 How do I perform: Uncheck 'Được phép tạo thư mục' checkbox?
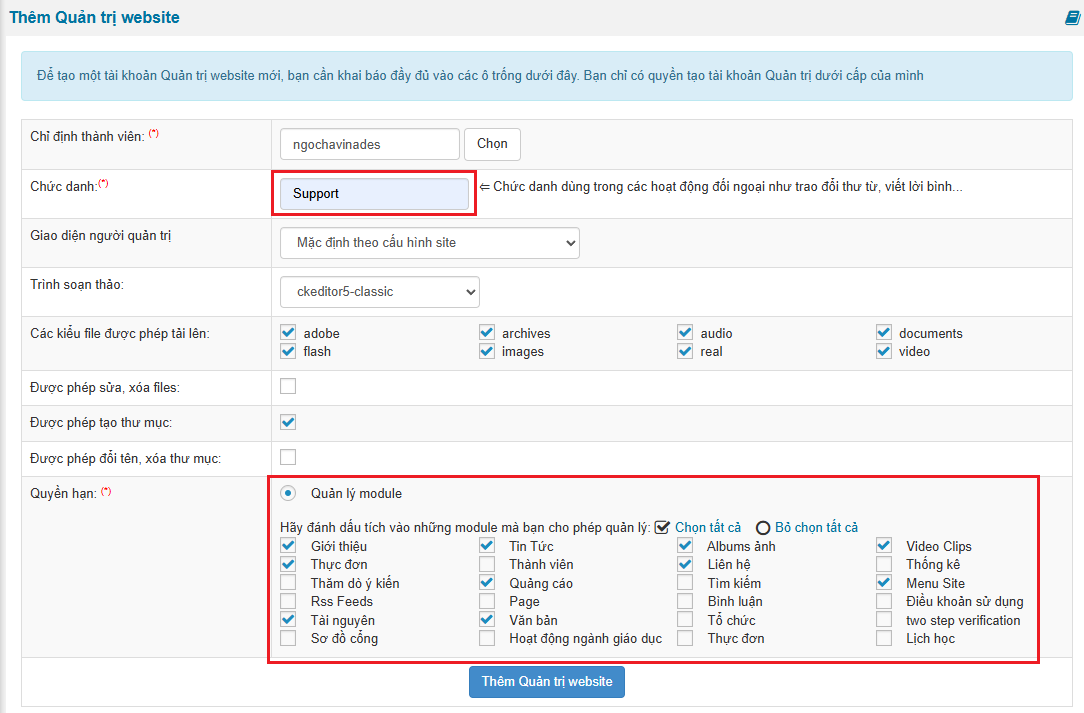click(x=288, y=422)
